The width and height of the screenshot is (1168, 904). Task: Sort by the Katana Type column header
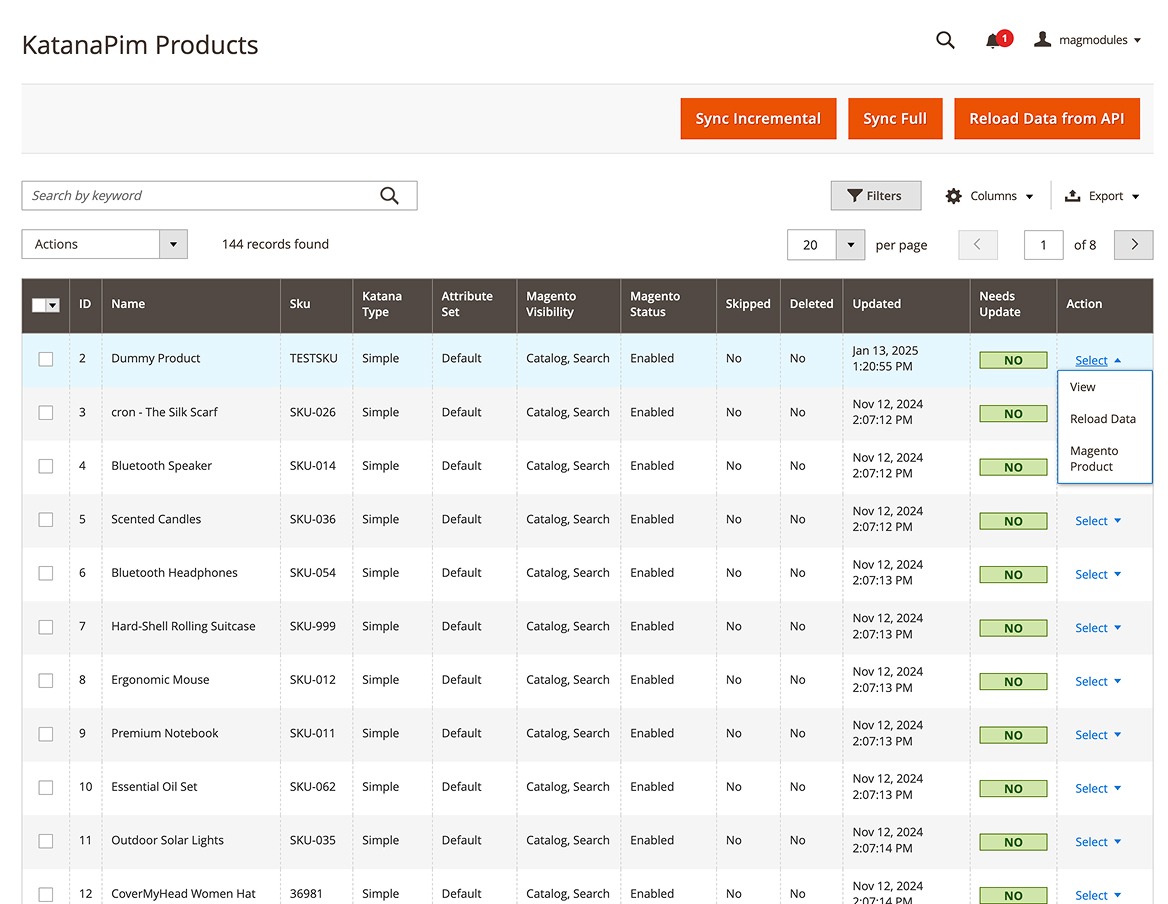click(x=392, y=305)
